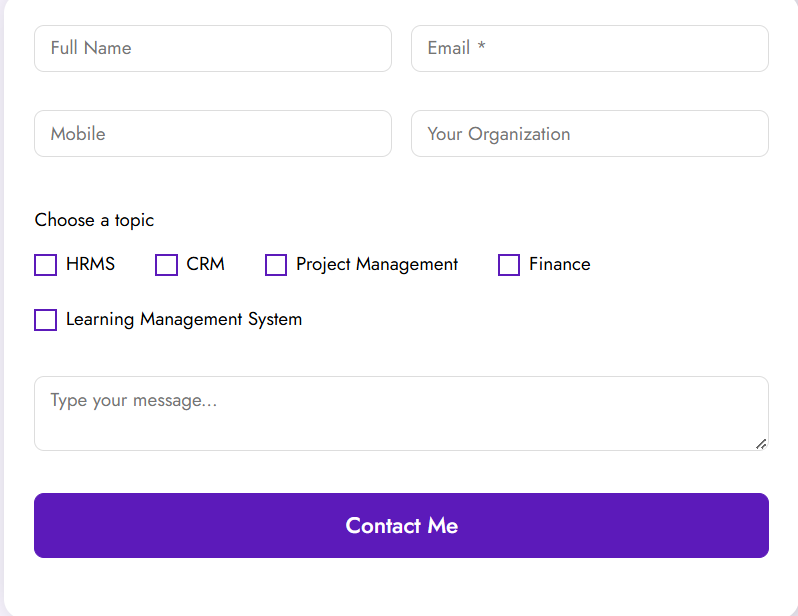This screenshot has width=798, height=616.
Task: Check the Project Management checkbox
Action: pyautogui.click(x=276, y=265)
